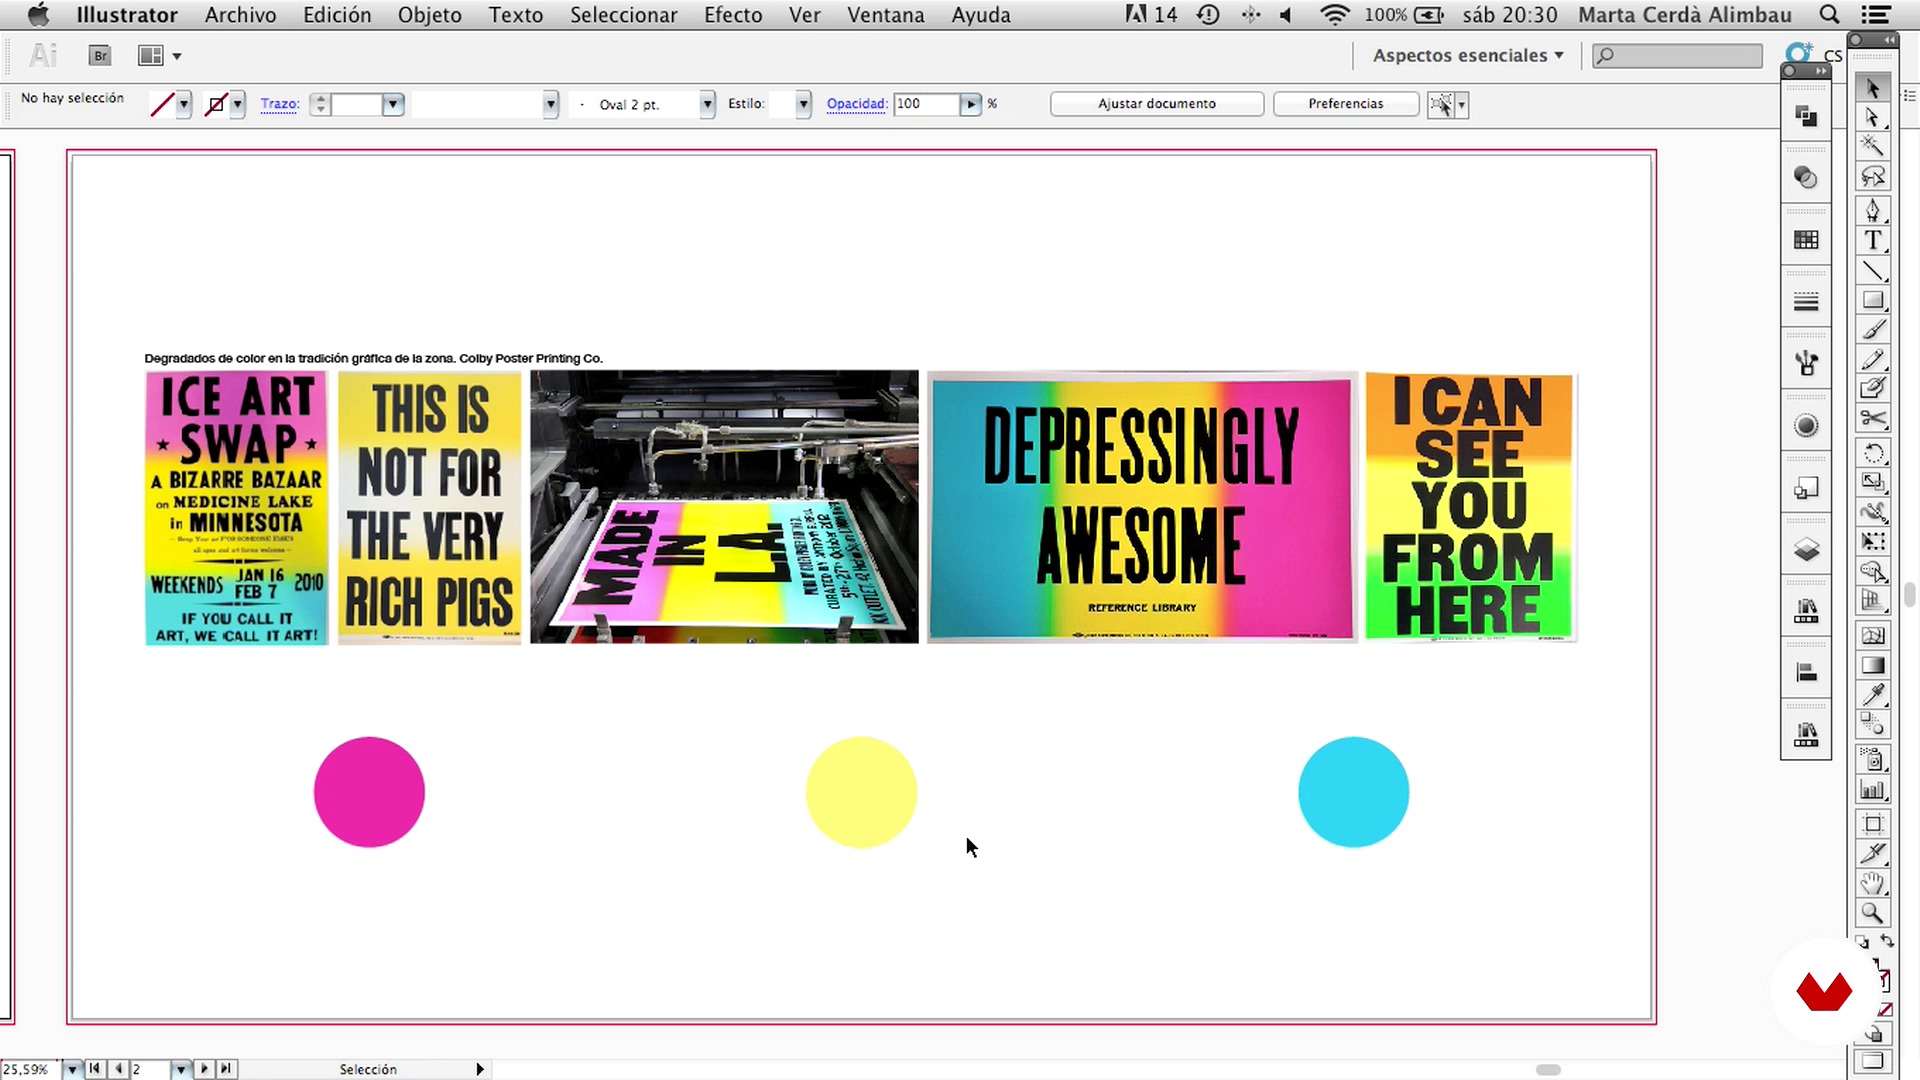Change the screen mode at toolbox bottom
The width and height of the screenshot is (1920, 1080).
pos(1873,1061)
